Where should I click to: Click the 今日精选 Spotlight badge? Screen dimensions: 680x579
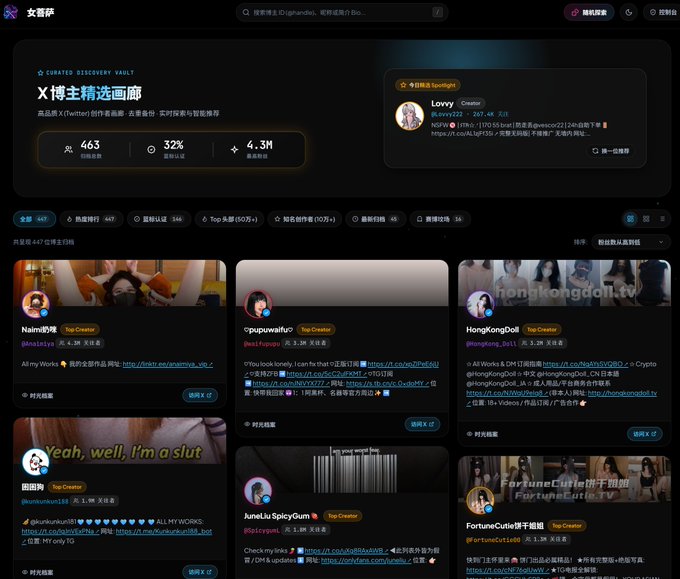tap(428, 85)
